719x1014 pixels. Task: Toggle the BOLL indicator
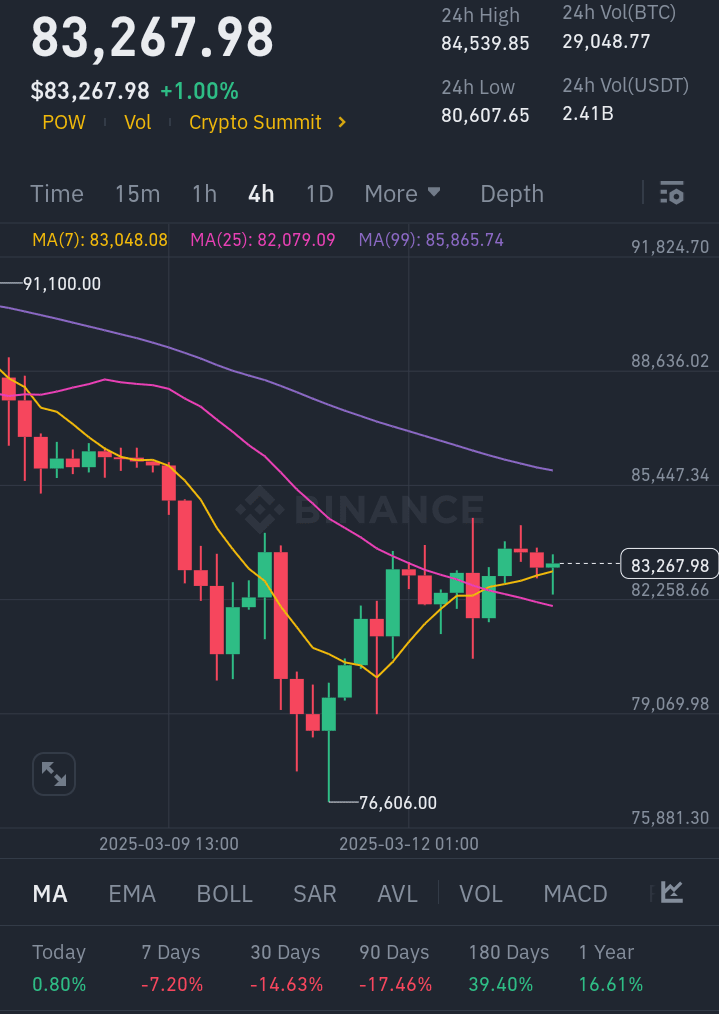tap(224, 893)
